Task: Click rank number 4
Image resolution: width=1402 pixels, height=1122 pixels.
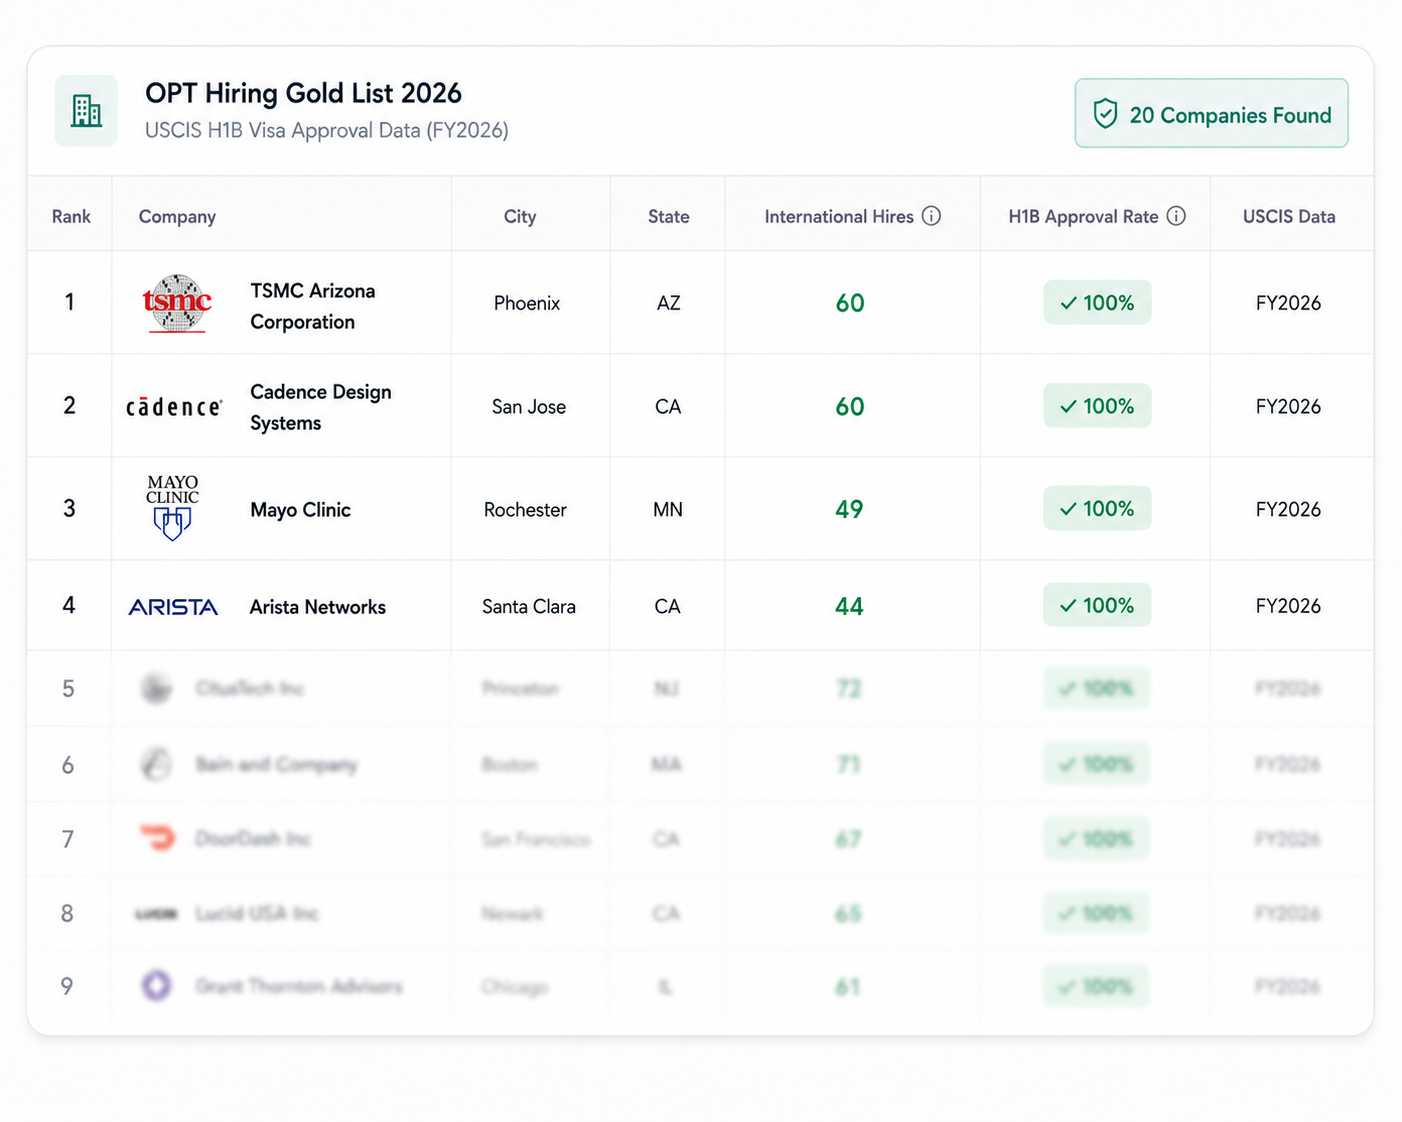Action: click(69, 605)
